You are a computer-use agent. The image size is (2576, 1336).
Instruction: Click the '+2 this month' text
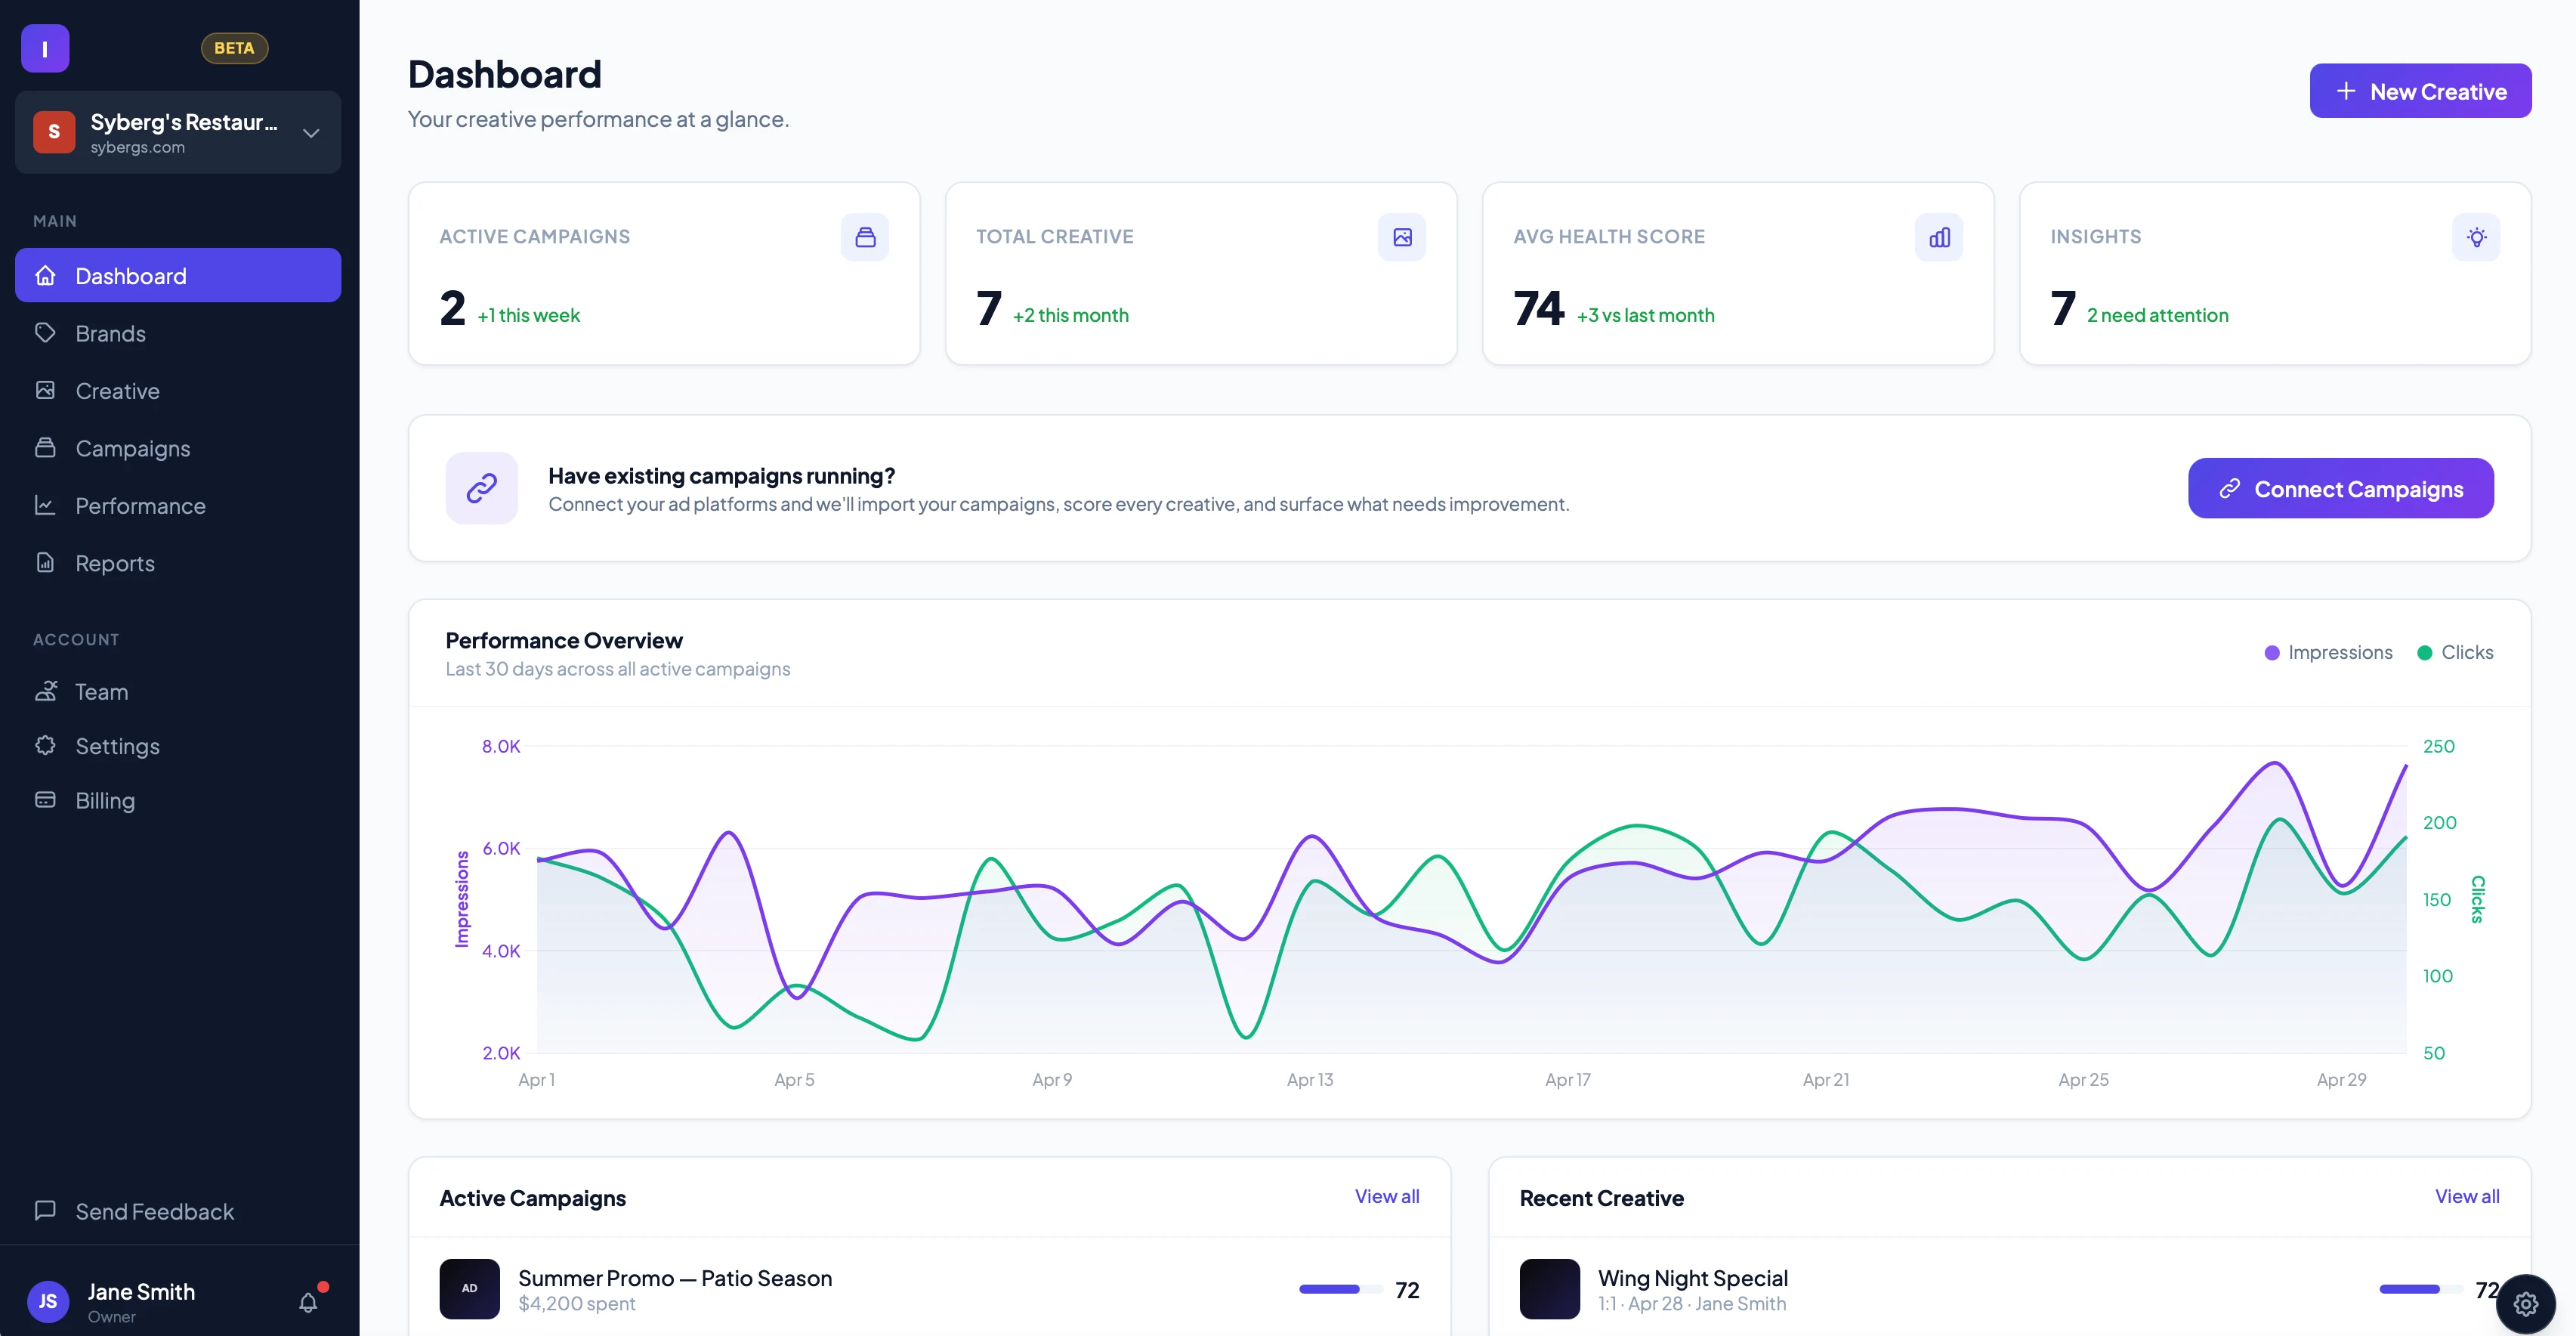[1071, 315]
